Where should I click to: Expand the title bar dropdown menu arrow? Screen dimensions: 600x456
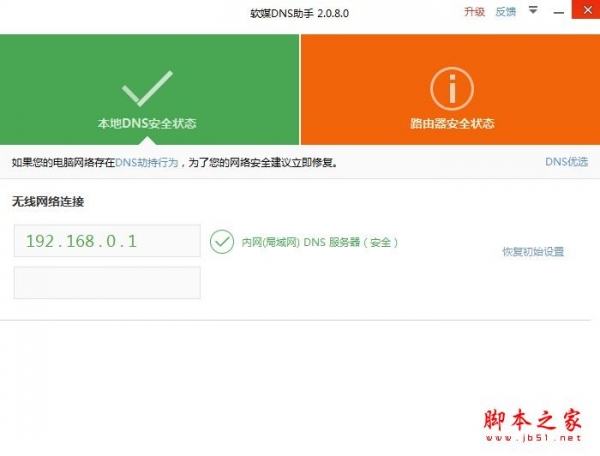(x=533, y=10)
